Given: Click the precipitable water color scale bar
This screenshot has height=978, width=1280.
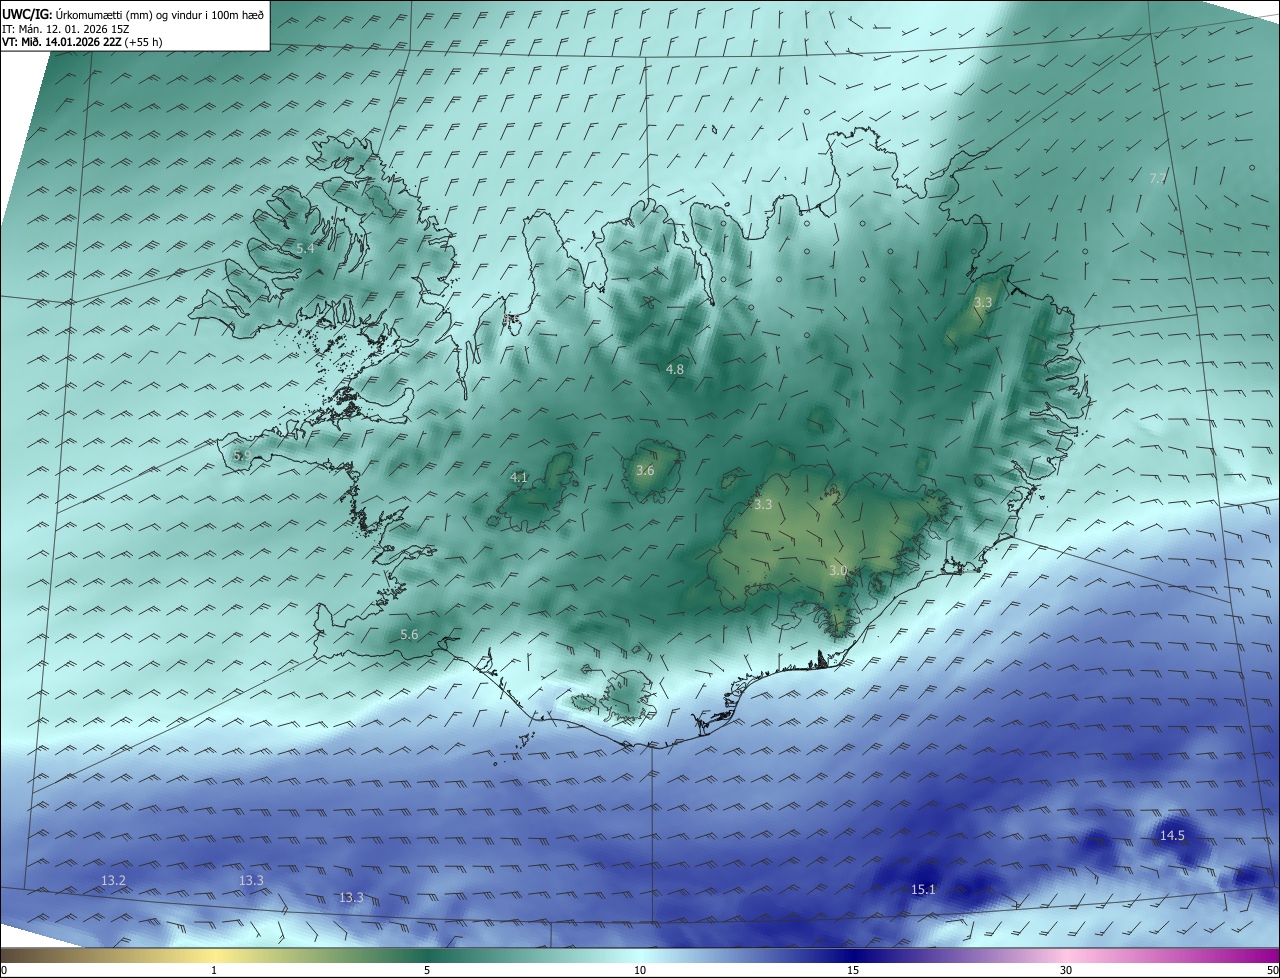Looking at the screenshot, I should click(640, 955).
